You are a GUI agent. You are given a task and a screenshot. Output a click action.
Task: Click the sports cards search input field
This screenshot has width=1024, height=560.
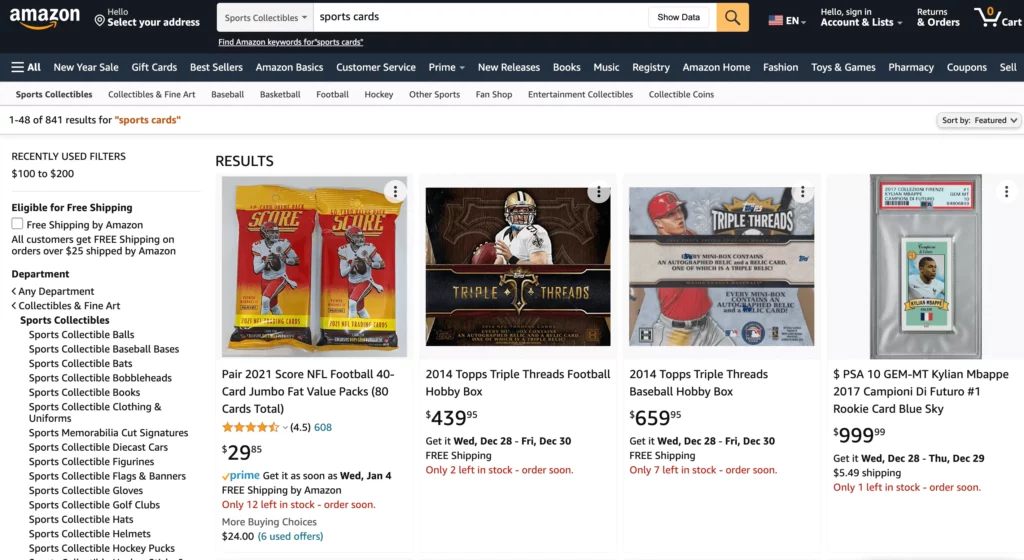click(x=480, y=18)
